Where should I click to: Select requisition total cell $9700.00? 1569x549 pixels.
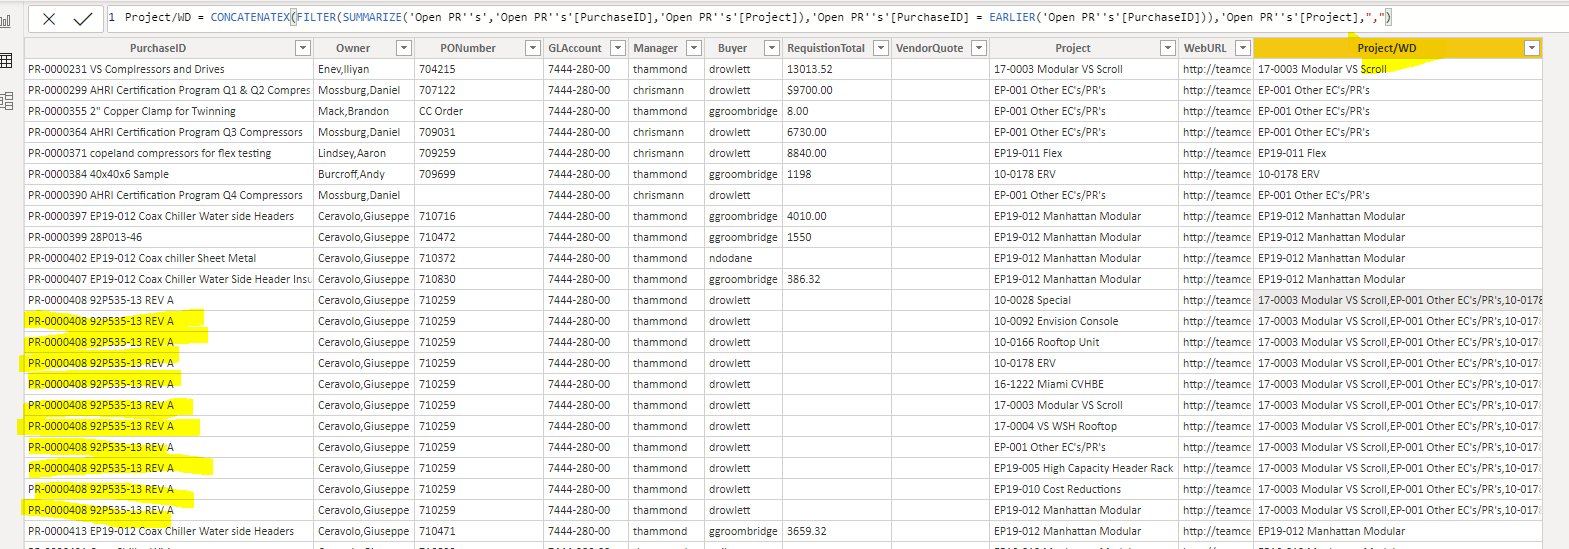point(836,90)
